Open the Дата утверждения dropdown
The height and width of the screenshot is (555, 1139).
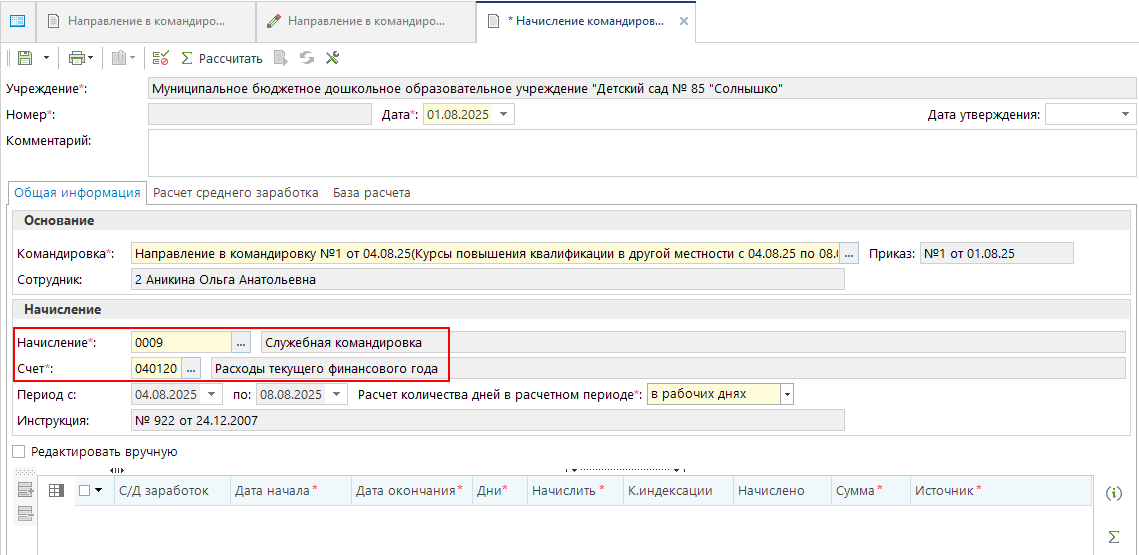point(1127,115)
